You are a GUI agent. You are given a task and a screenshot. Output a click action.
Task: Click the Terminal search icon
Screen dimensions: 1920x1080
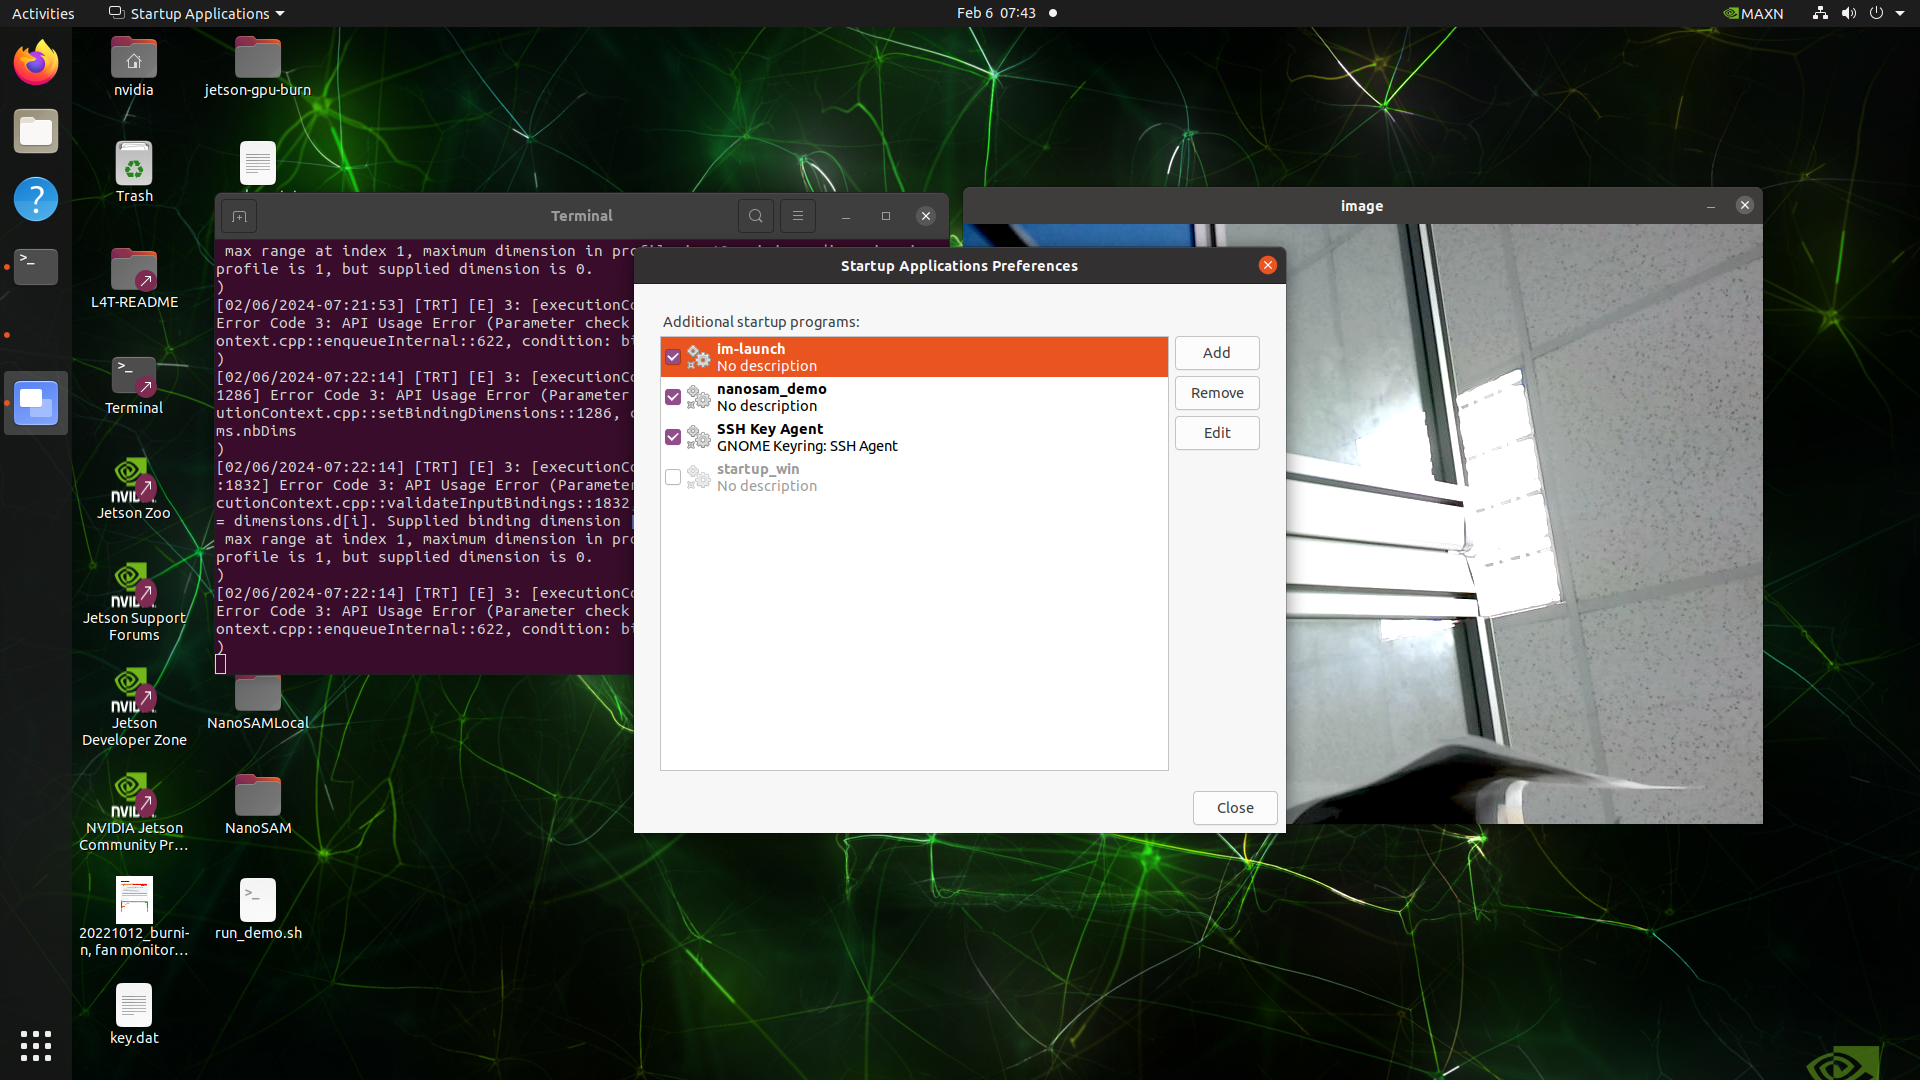click(x=756, y=216)
